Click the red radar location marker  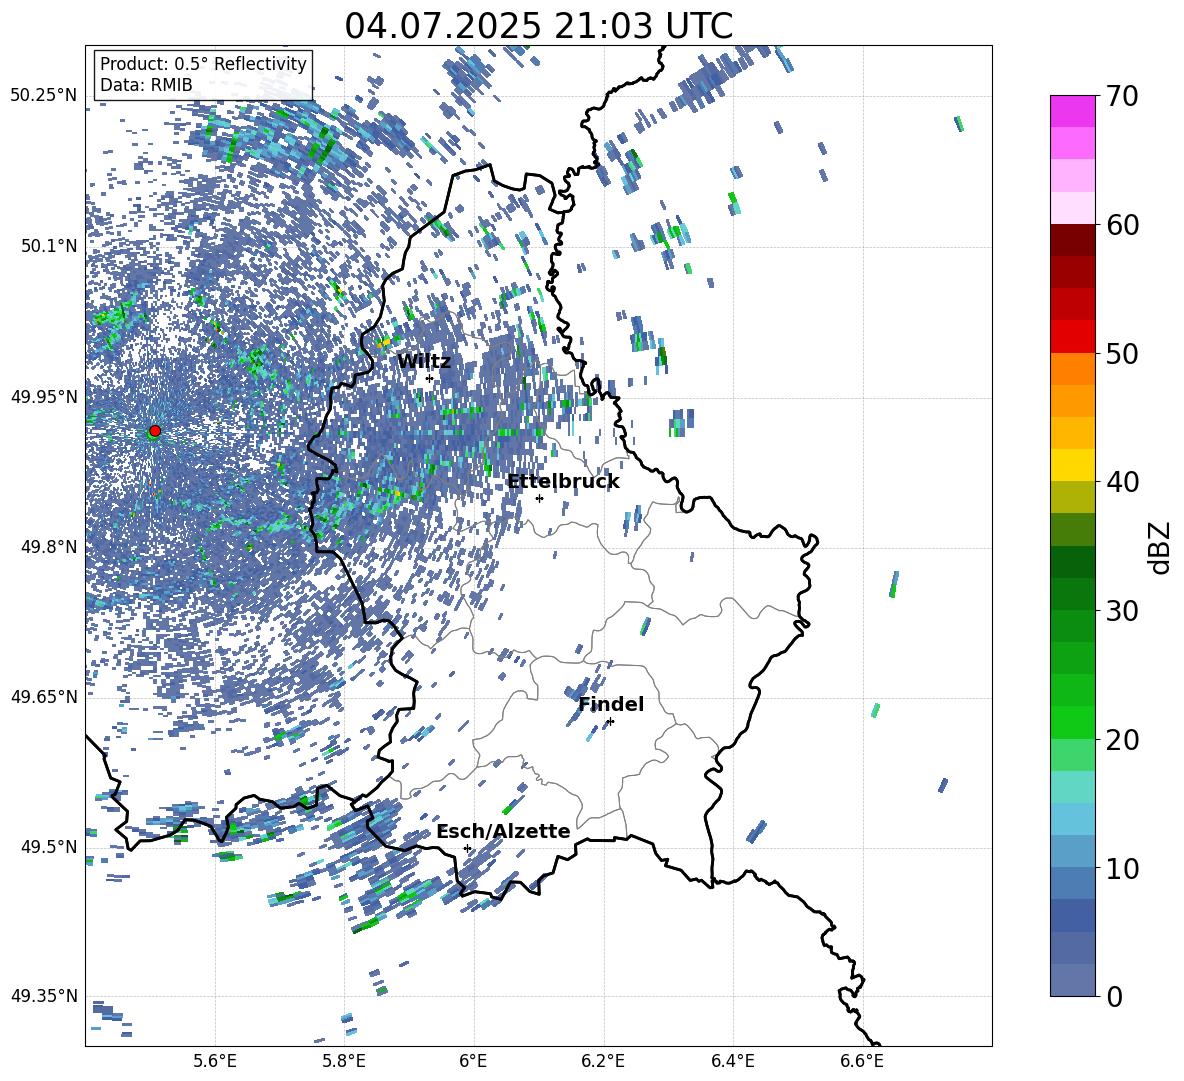(x=155, y=430)
